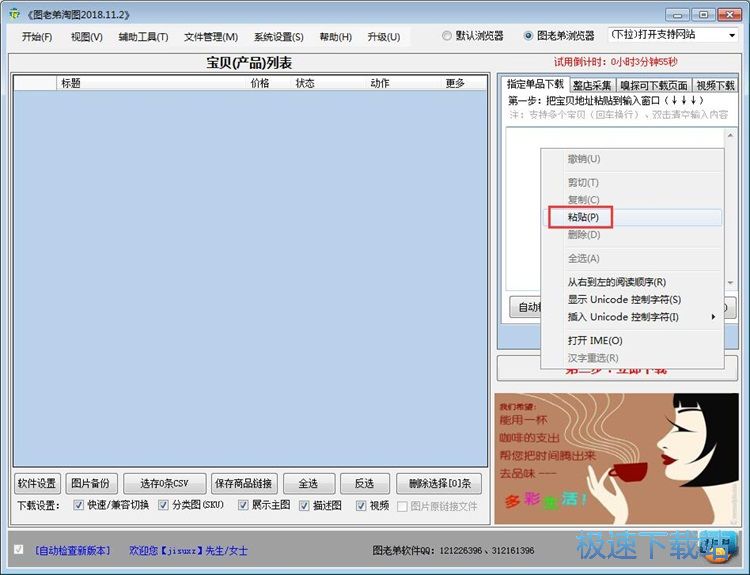Click the 保存商品链接 button

pyautogui.click(x=244, y=484)
